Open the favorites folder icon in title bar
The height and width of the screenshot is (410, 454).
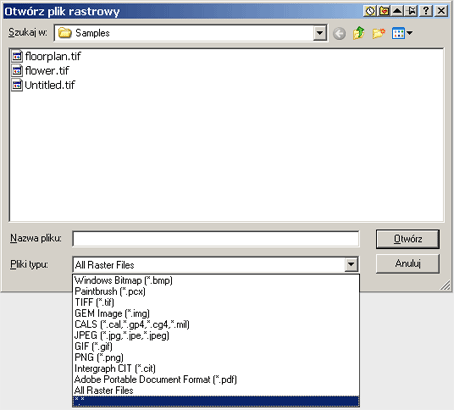tap(384, 11)
